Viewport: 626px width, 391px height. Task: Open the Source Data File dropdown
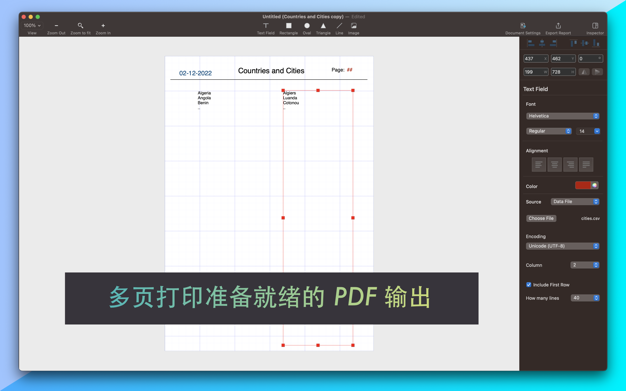coord(575,202)
